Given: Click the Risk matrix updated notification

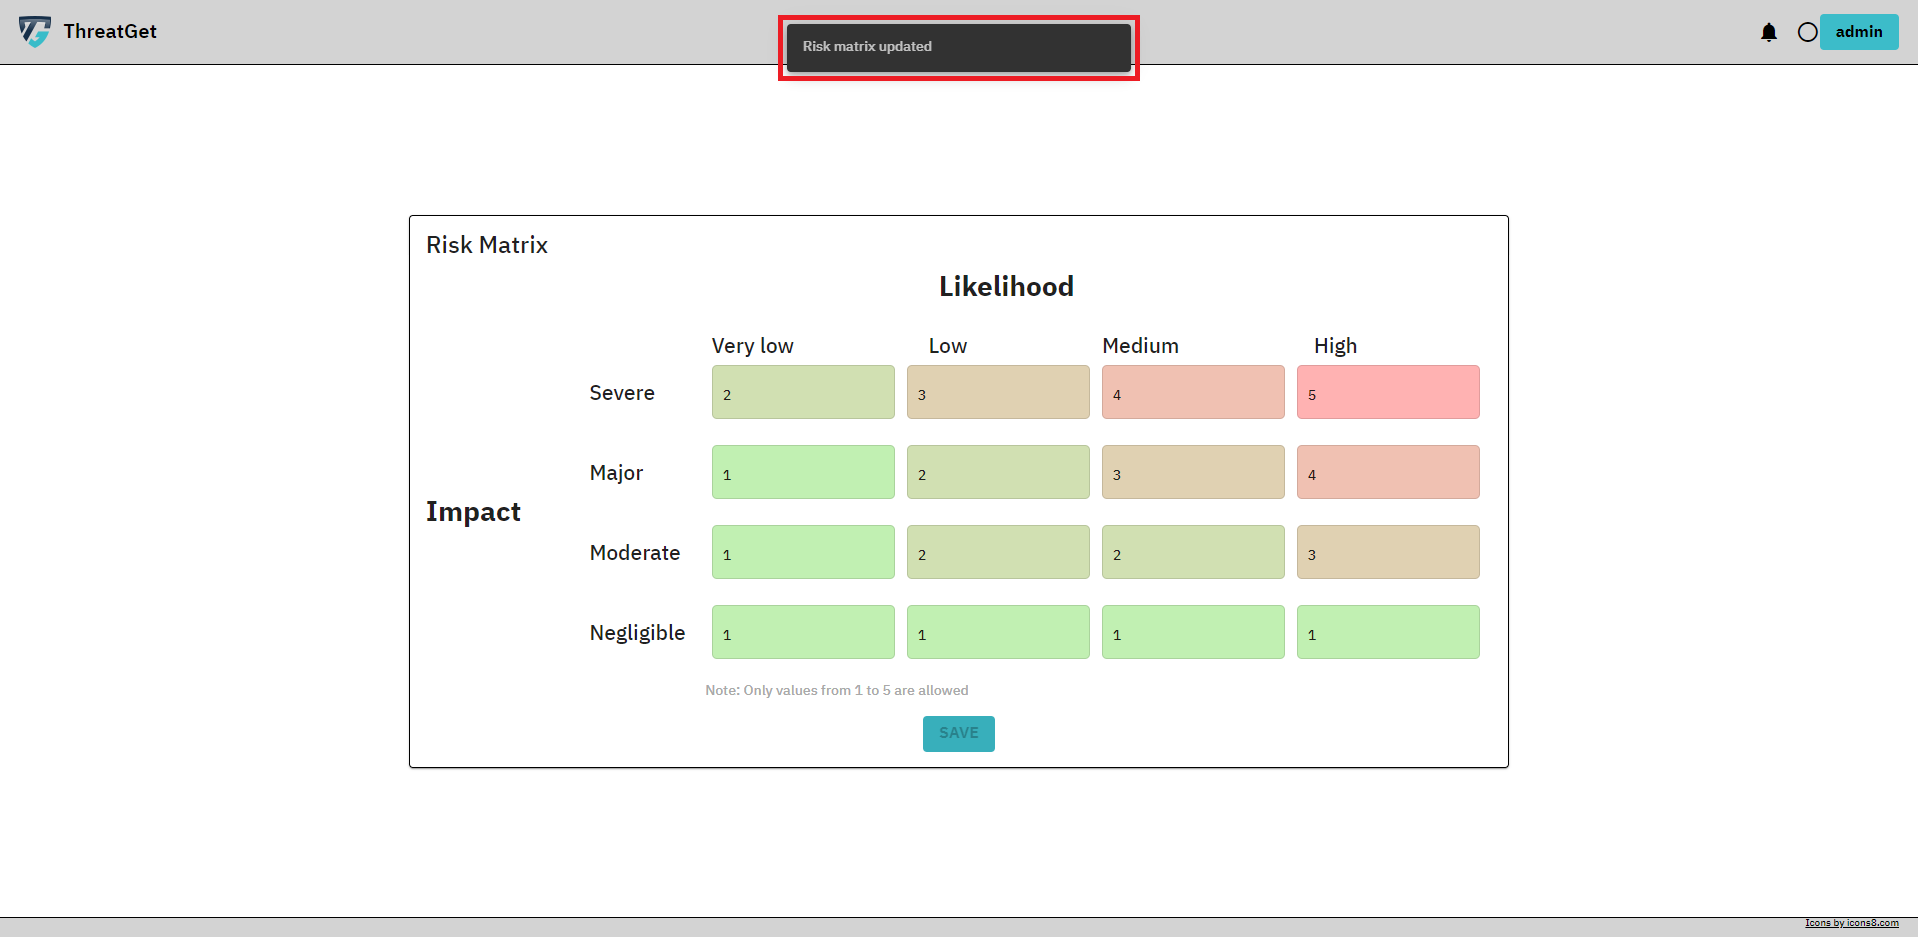Looking at the screenshot, I should pyautogui.click(x=959, y=47).
